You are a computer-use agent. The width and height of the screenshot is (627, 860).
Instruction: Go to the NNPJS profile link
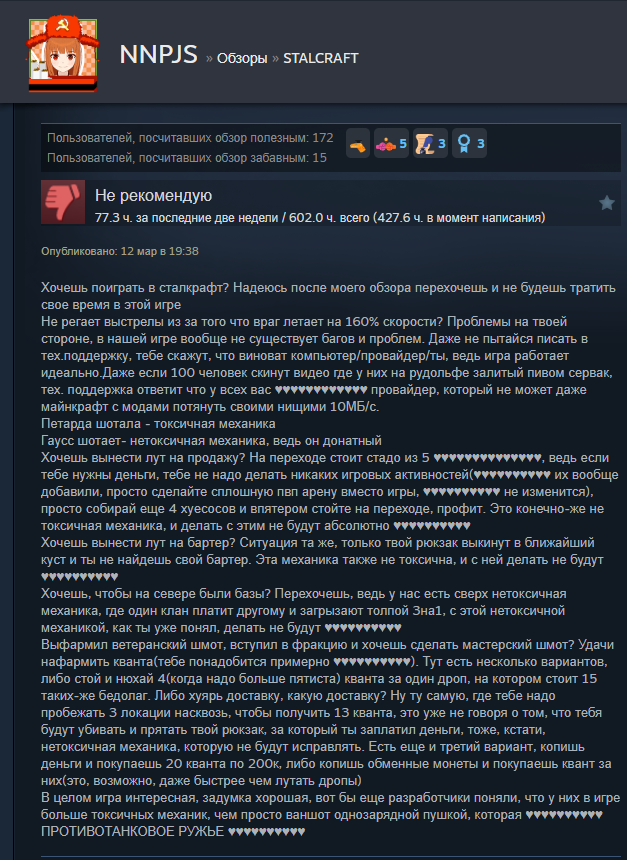click(158, 54)
